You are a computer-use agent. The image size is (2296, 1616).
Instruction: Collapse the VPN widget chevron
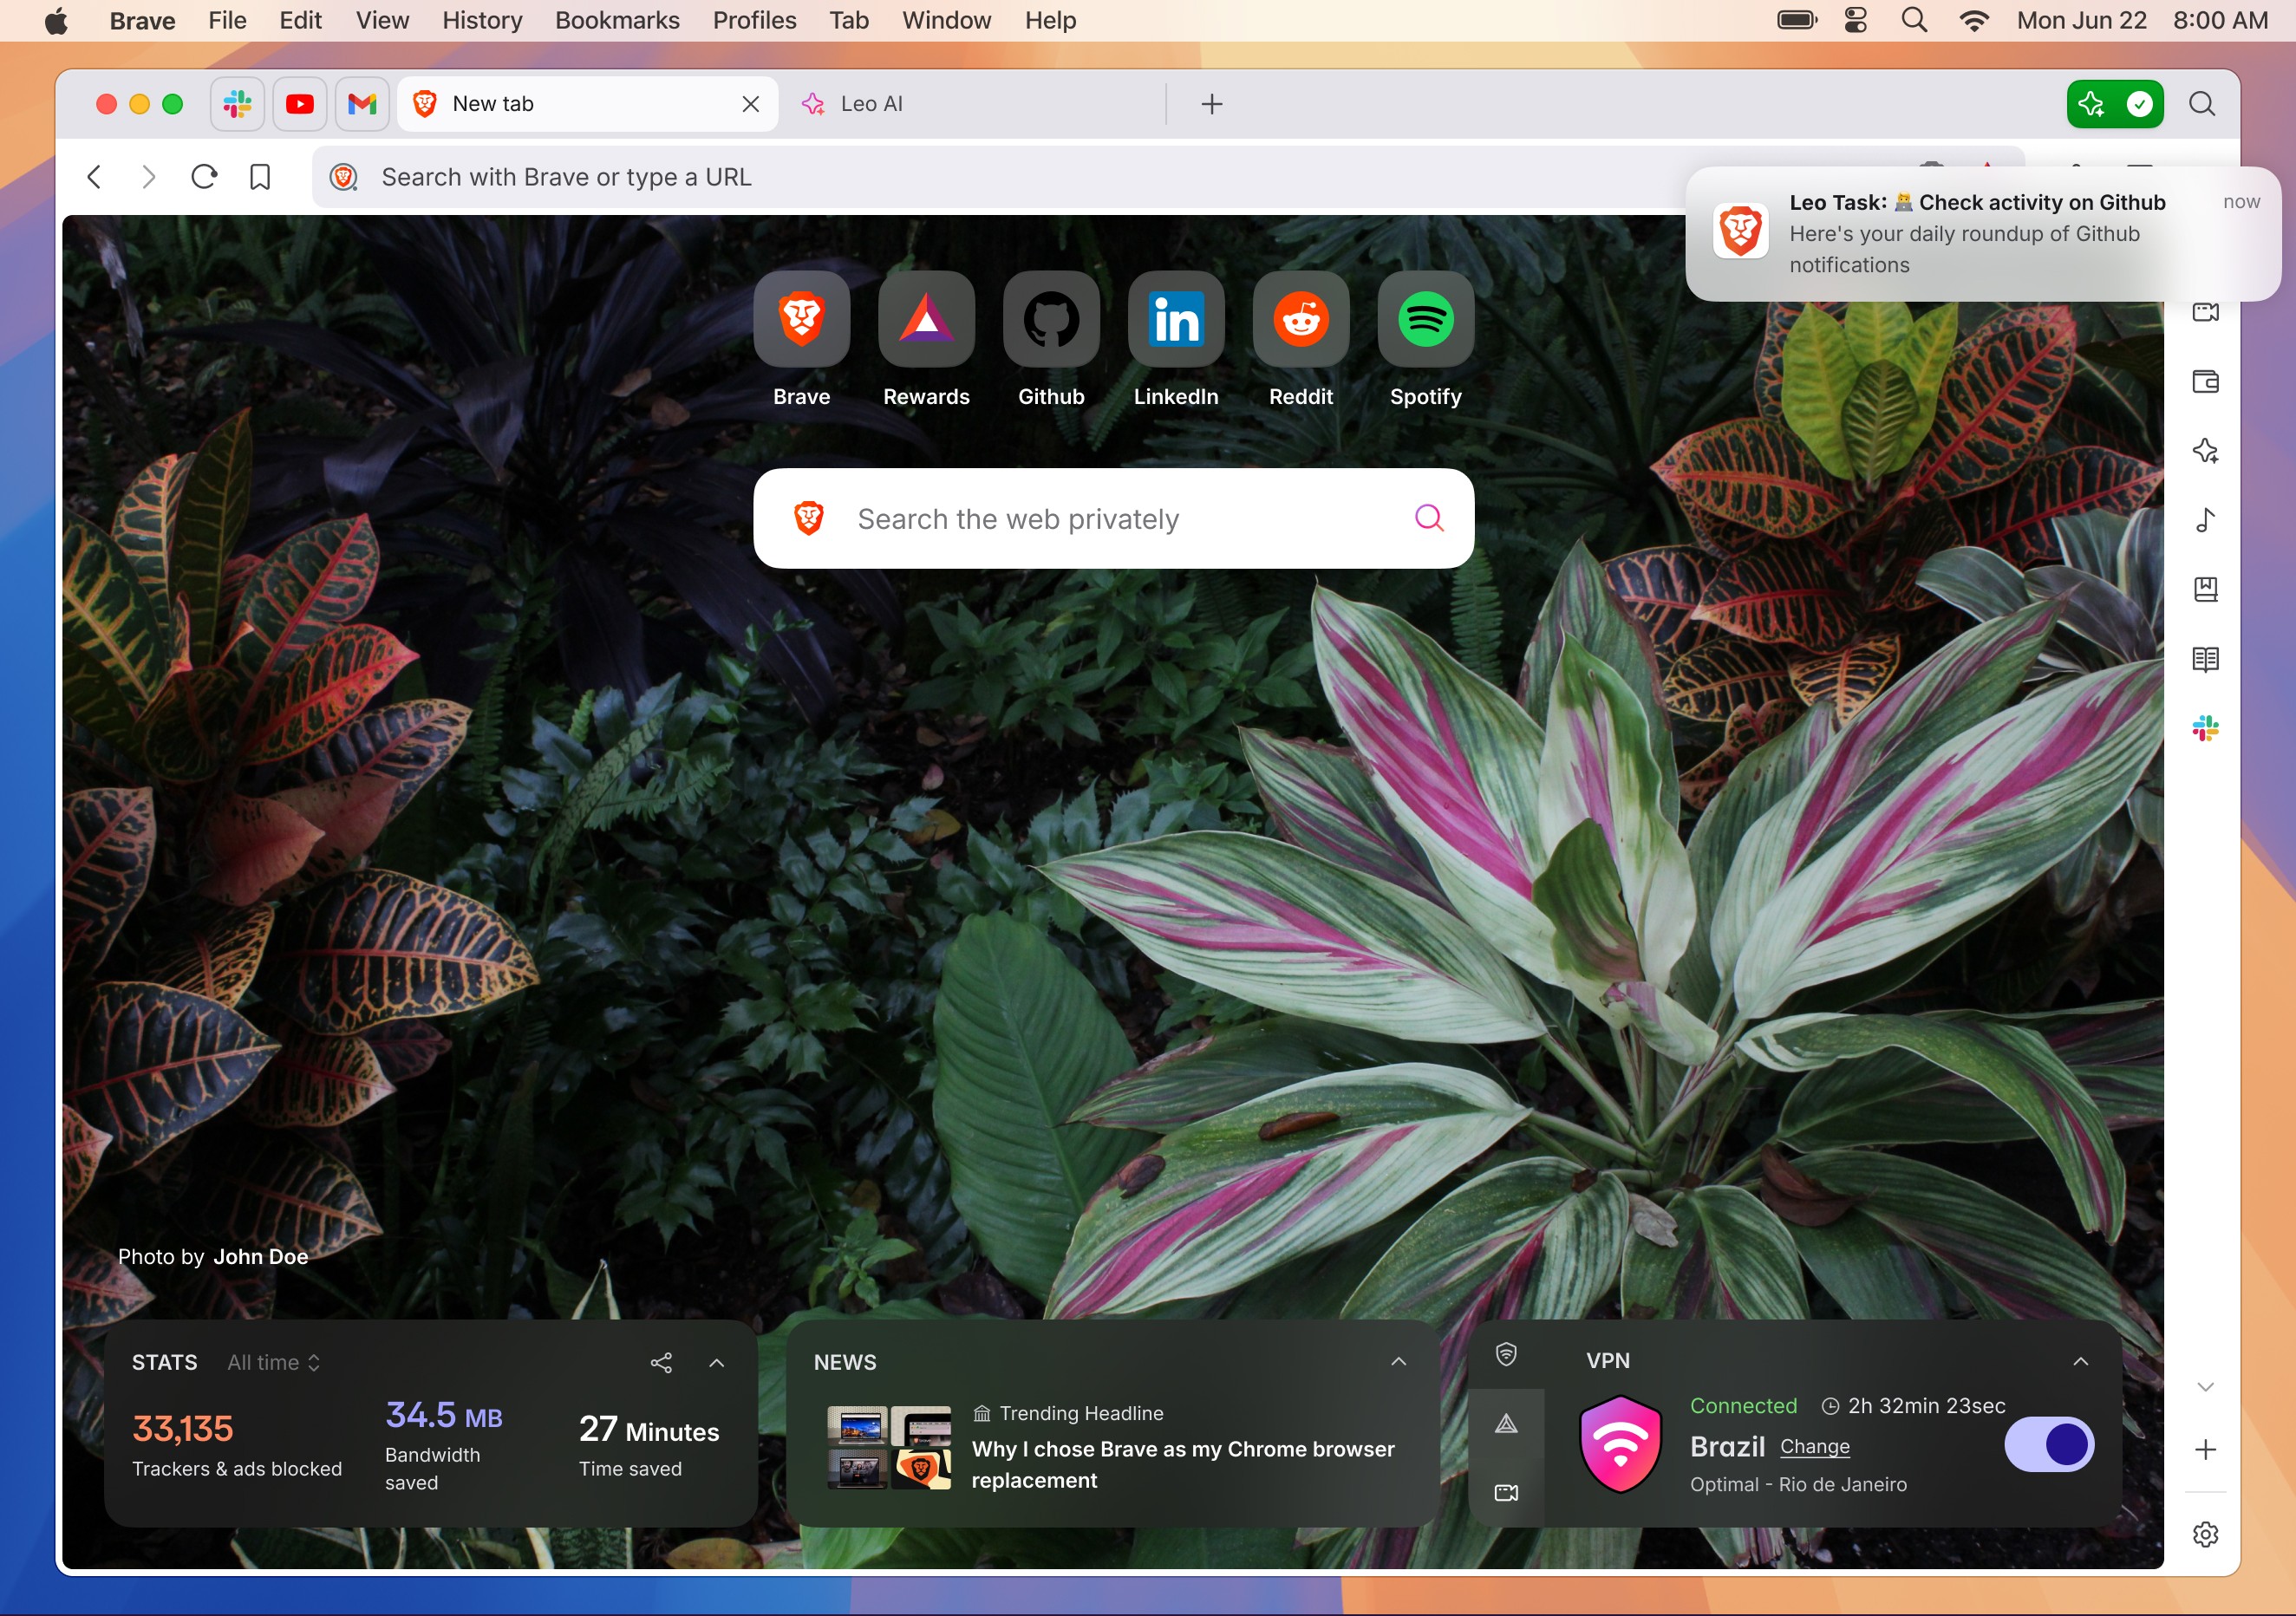tap(2081, 1361)
